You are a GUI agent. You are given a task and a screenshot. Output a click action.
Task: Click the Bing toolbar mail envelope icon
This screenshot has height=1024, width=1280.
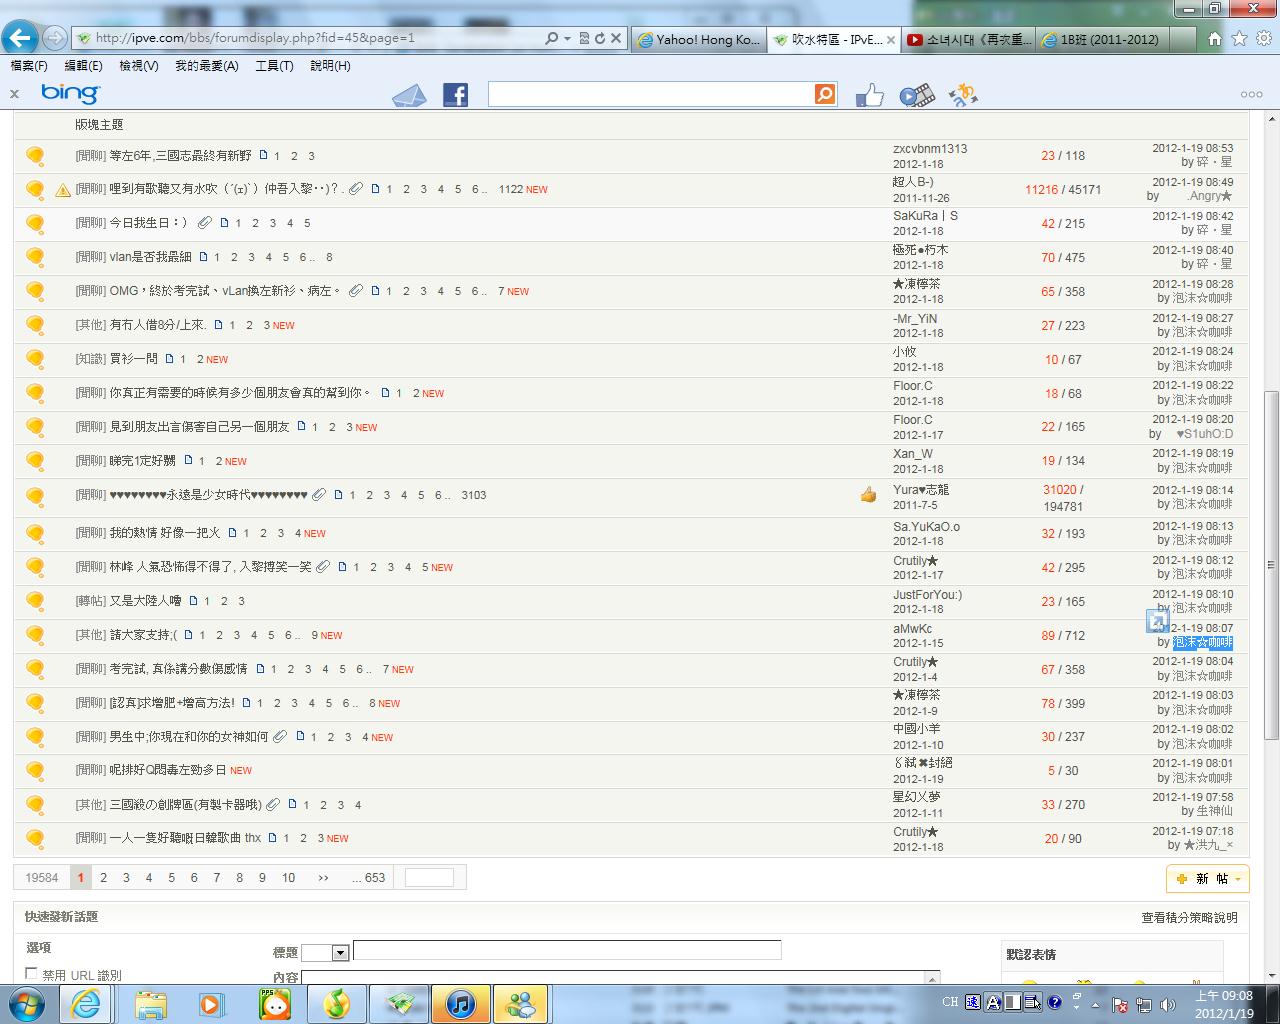click(409, 95)
